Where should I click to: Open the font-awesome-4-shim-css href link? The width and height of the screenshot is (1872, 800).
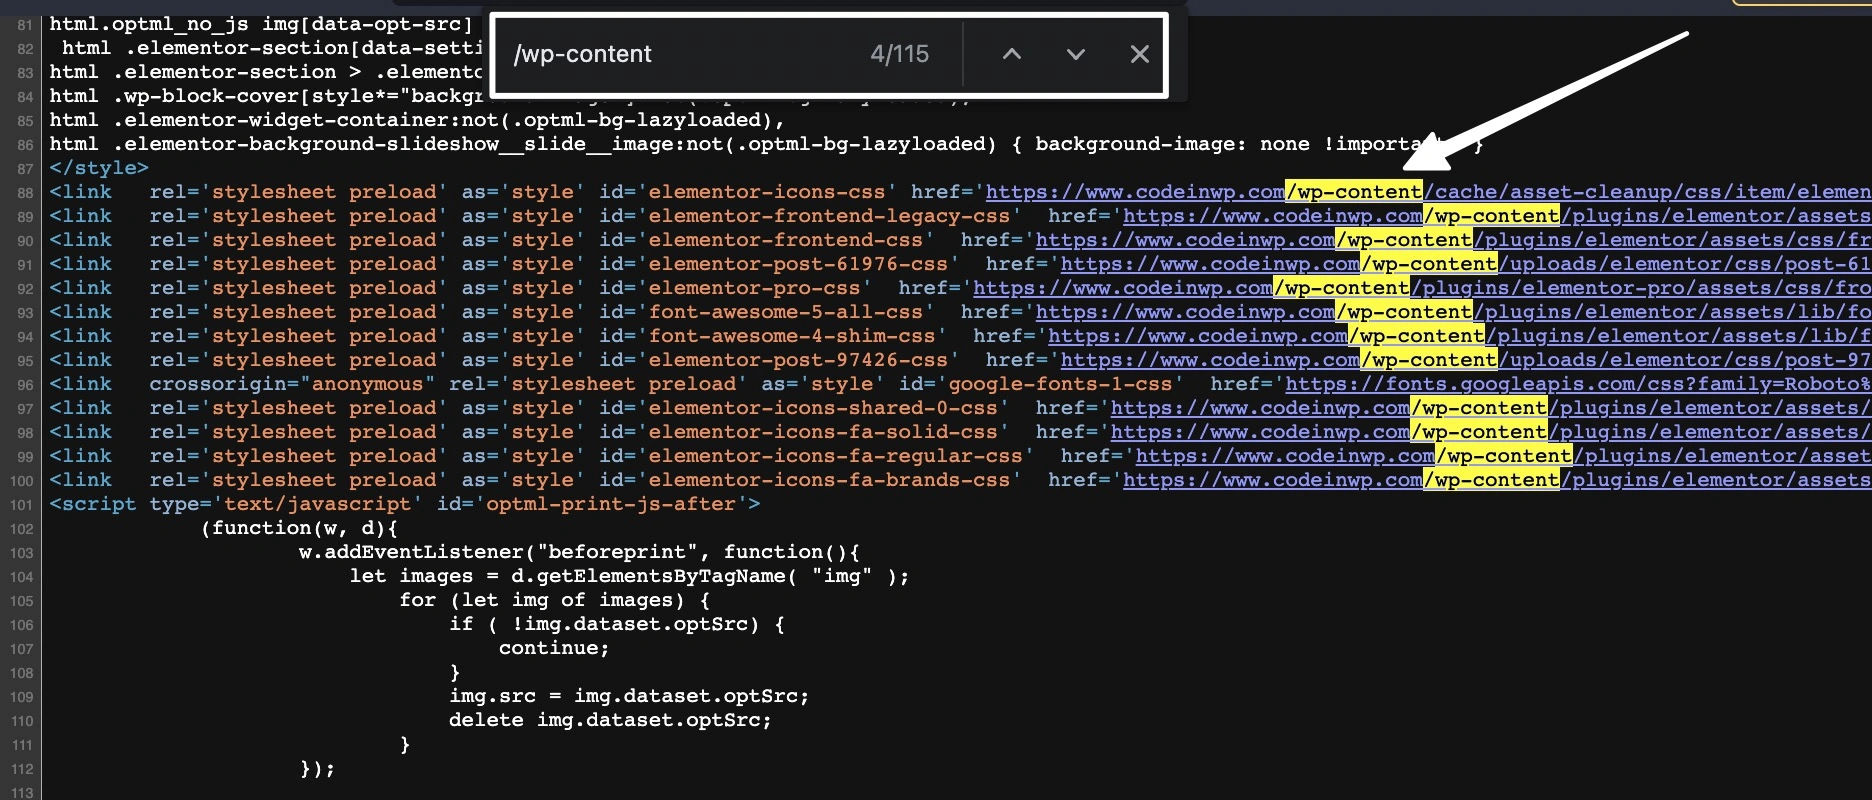pyautogui.click(x=1197, y=336)
